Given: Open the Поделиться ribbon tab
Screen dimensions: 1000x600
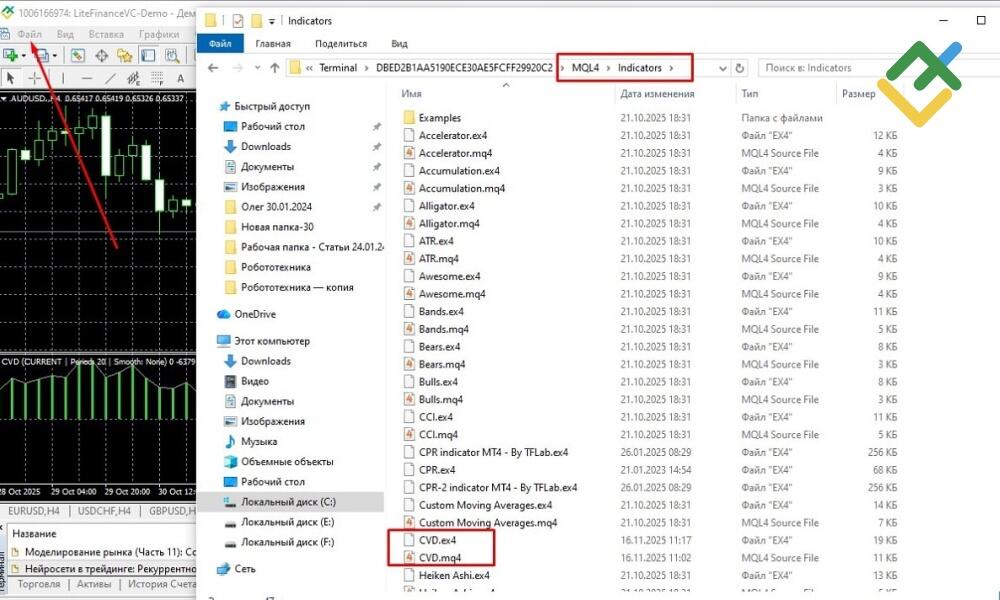Looking at the screenshot, I should (x=341, y=43).
